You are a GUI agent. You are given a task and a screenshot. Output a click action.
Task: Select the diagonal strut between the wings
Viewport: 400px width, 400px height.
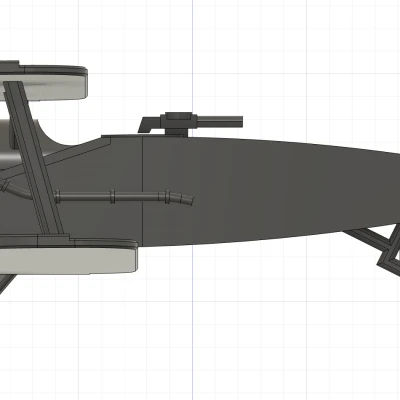[x=33, y=157]
